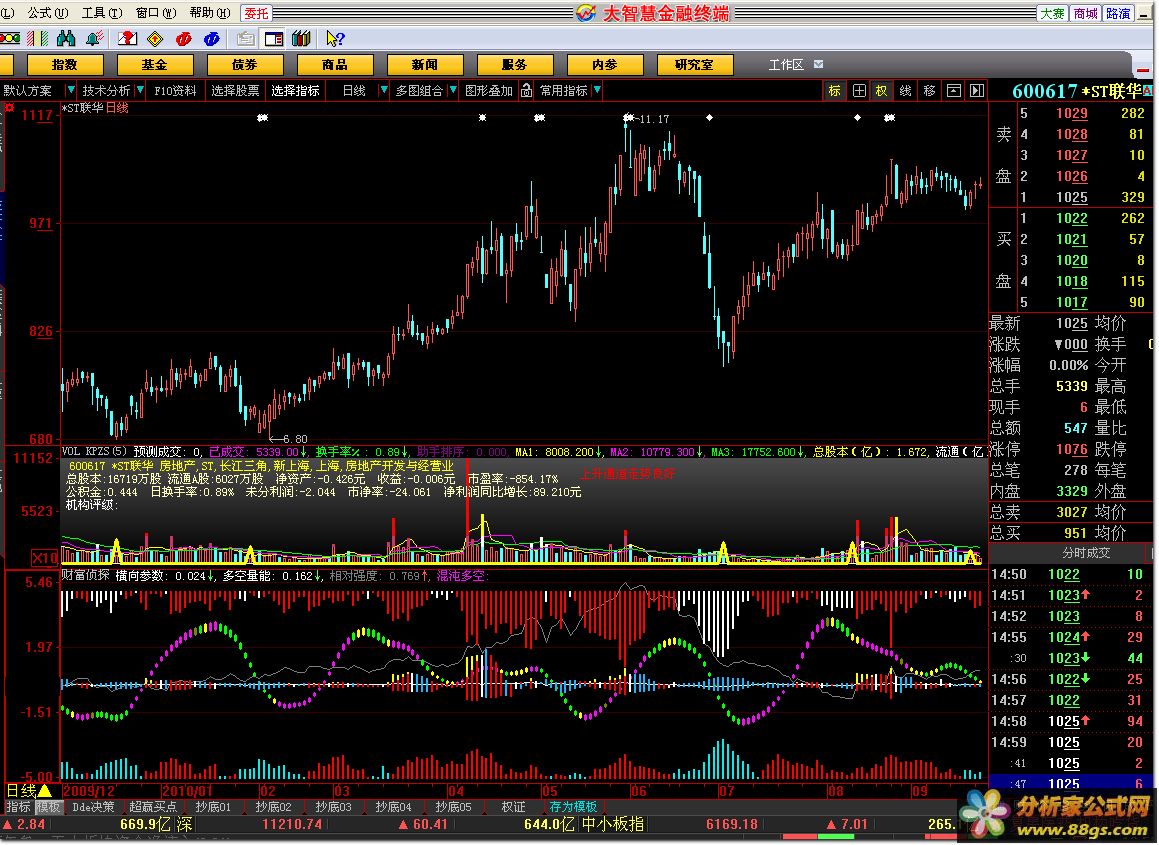Click the skip-right panel icon
This screenshot has width=1159, height=845.
tap(977, 90)
